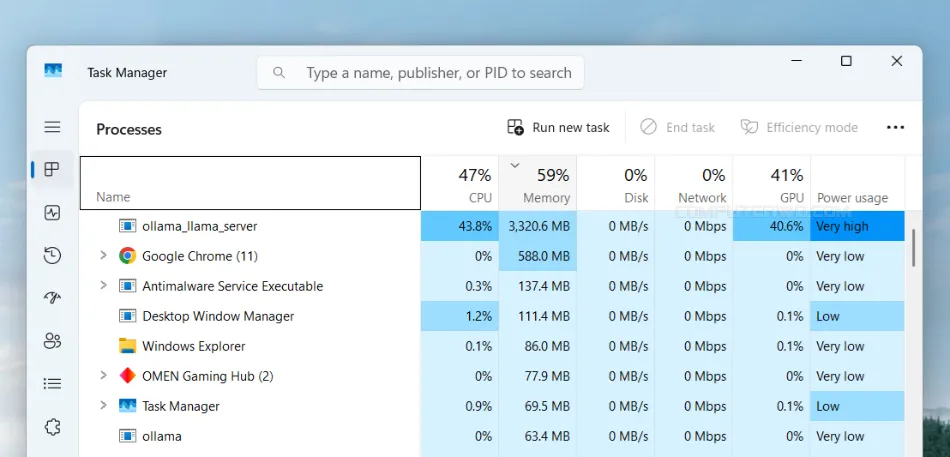950x457 pixels.
Task: Click the 86.0 MB memory cell
Action: pos(538,346)
